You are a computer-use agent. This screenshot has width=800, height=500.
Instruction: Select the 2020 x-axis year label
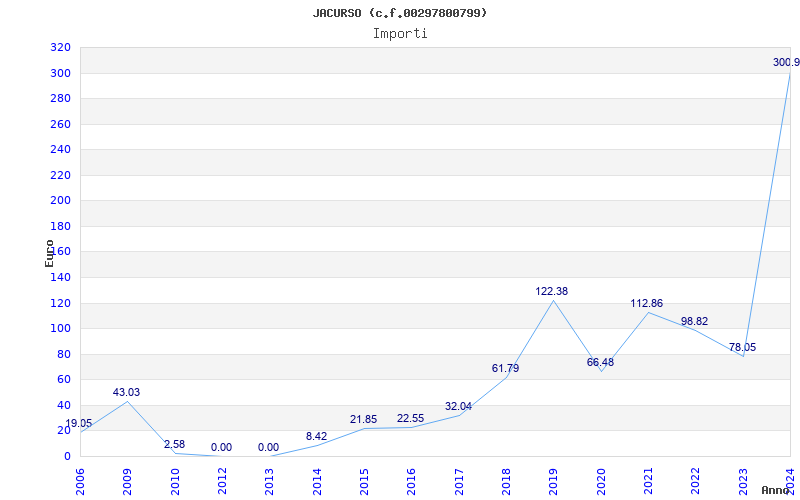point(601,482)
